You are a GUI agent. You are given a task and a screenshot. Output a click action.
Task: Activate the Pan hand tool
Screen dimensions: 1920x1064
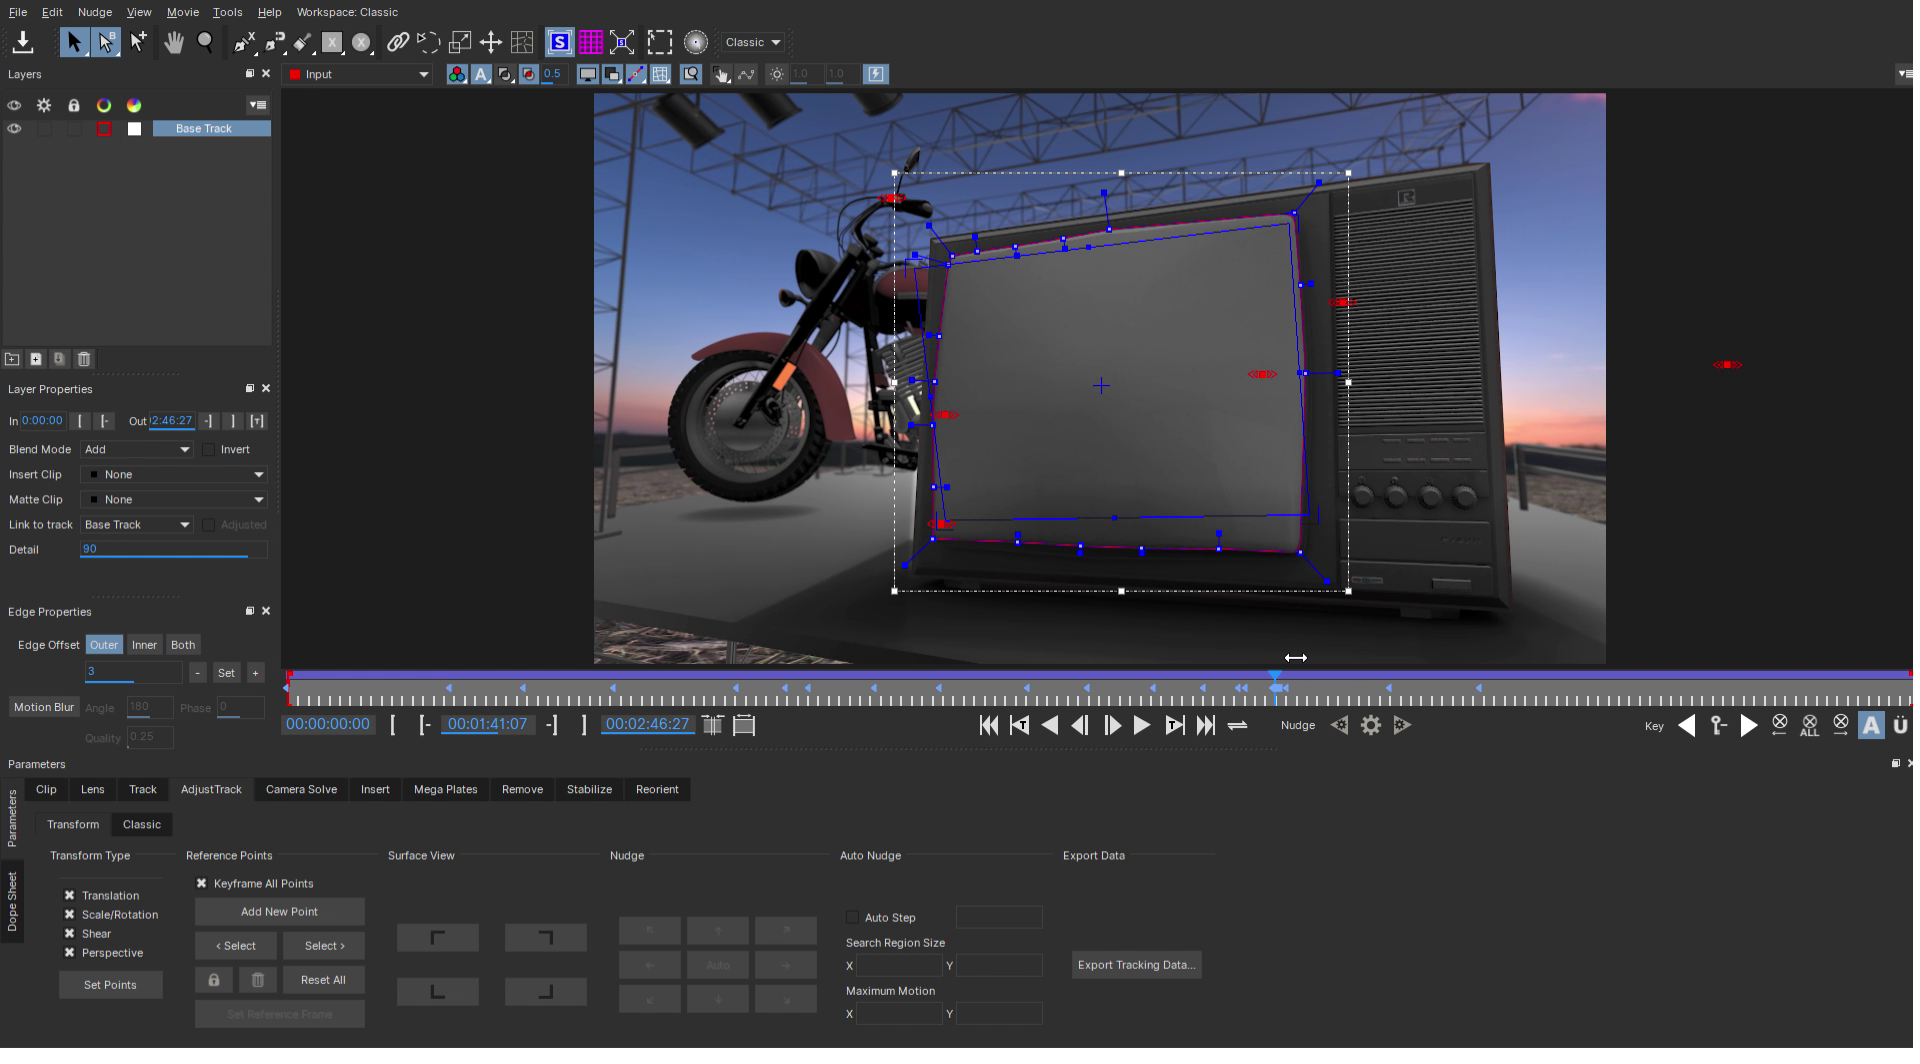click(x=175, y=42)
